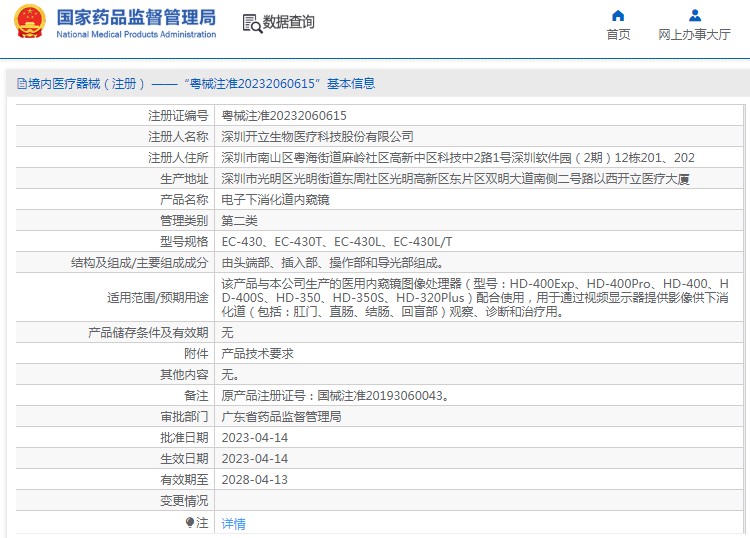Click the 产品储存条件及有效期 label
Viewport: 750px width, 538px height.
(x=148, y=333)
